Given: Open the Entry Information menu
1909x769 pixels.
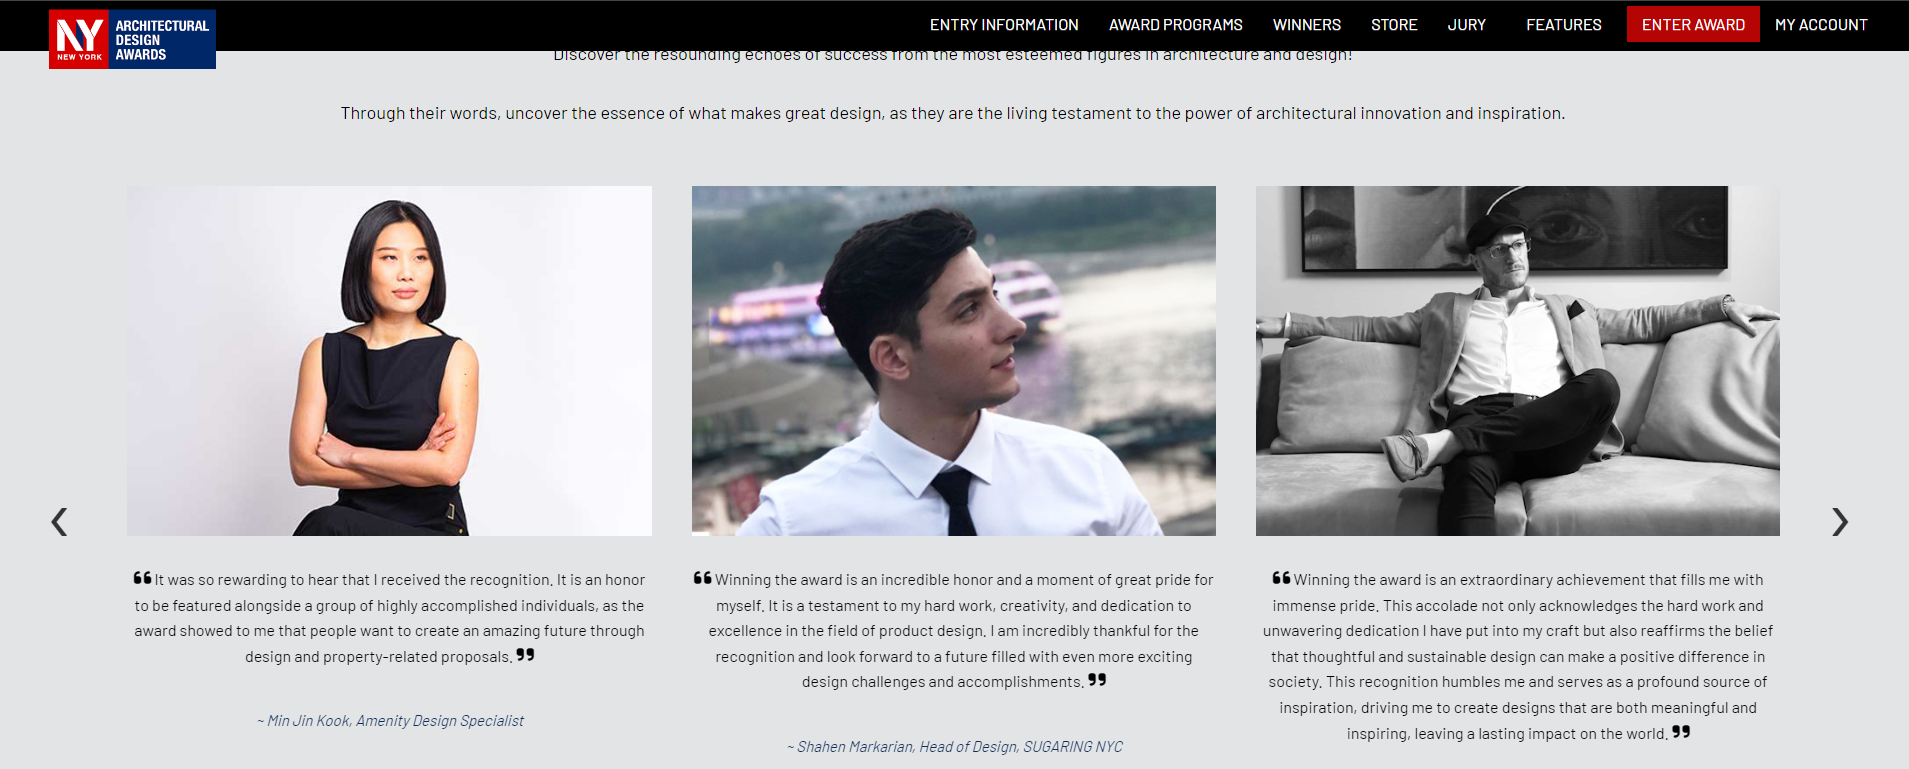Looking at the screenshot, I should click(x=1004, y=25).
